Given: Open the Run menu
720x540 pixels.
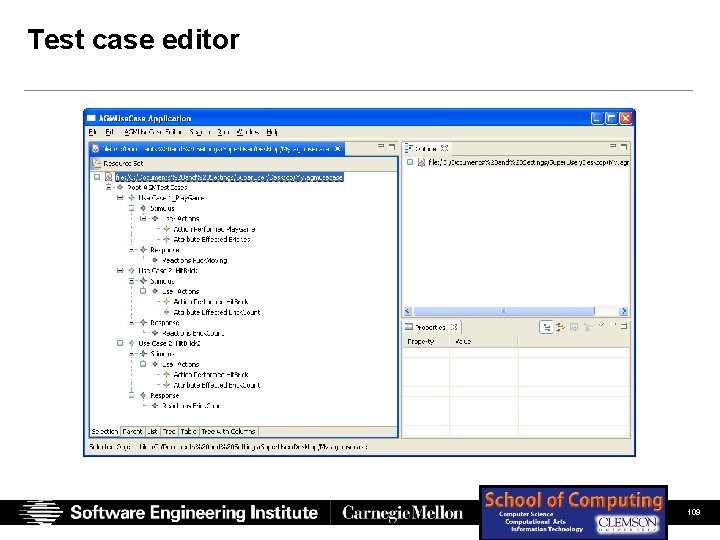Looking at the screenshot, I should 223,132.
